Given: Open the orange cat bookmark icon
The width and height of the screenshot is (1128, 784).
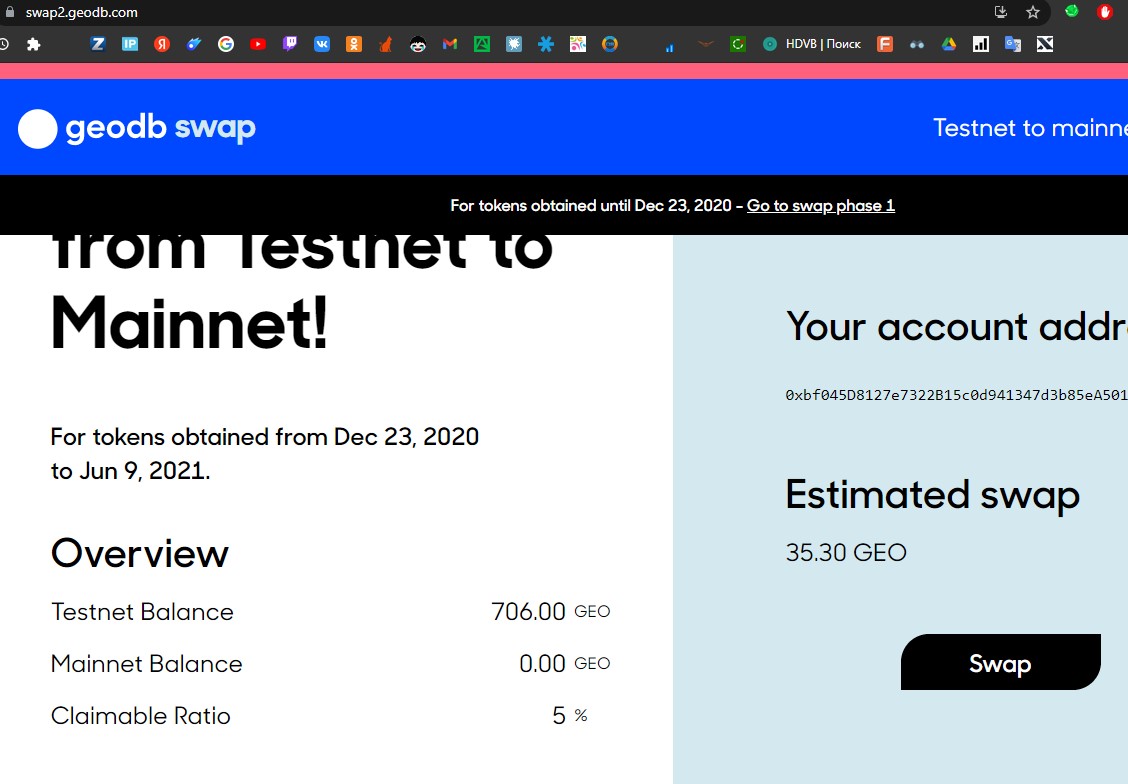Looking at the screenshot, I should (x=386, y=45).
